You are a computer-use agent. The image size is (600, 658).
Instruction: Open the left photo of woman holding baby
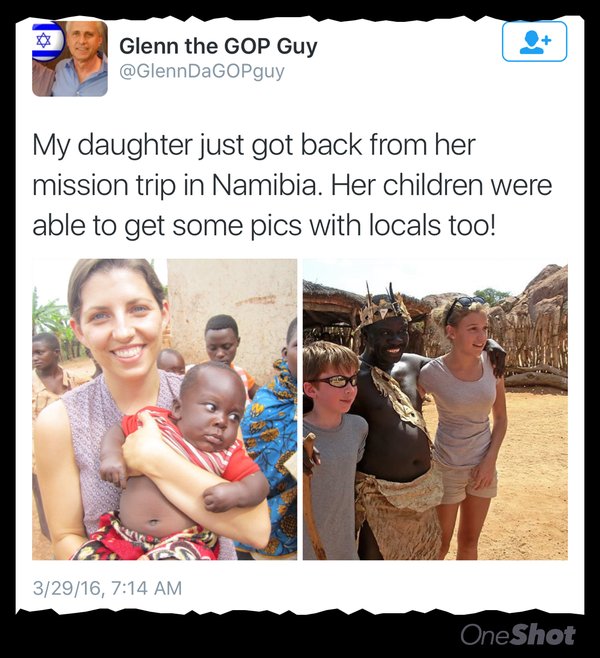tap(164, 409)
